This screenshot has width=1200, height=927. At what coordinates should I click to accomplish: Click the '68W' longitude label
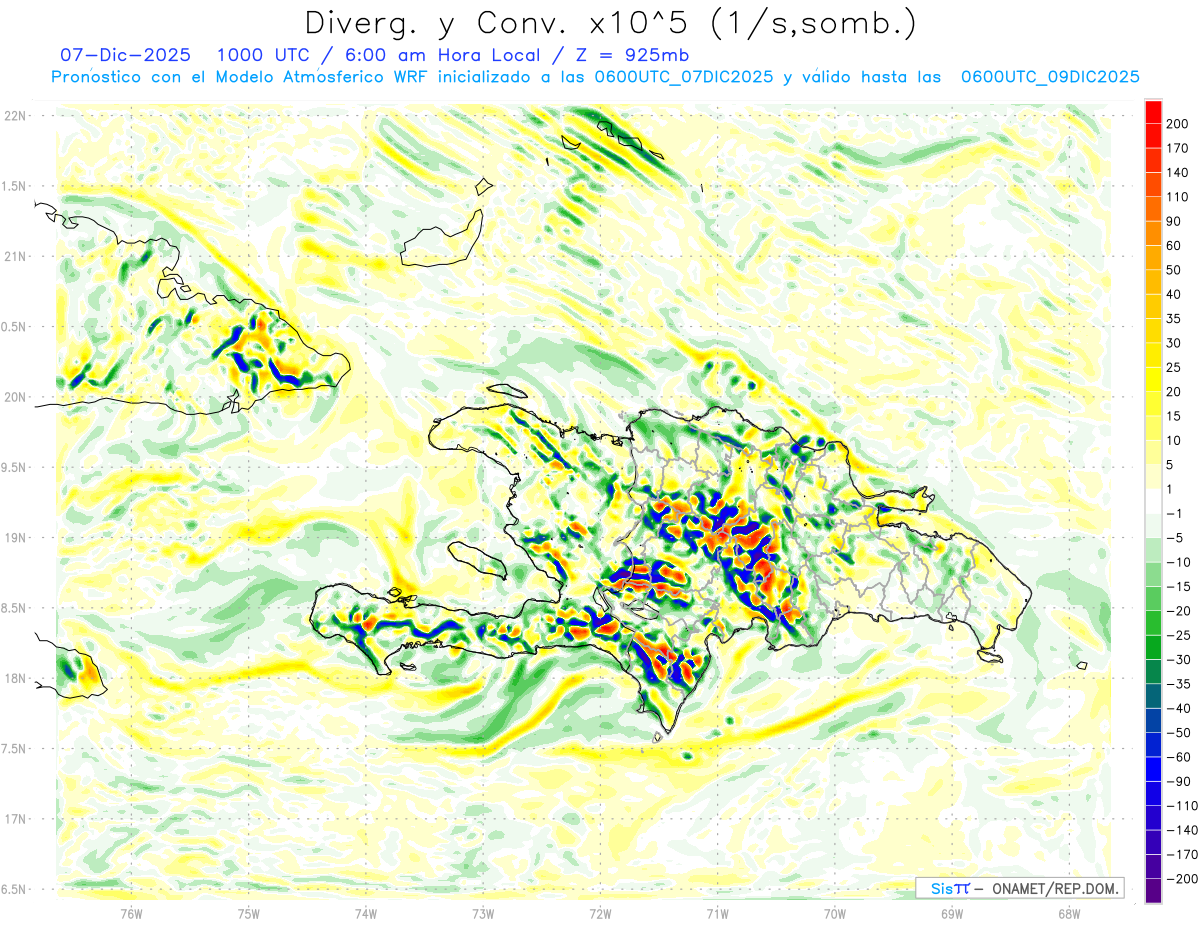coord(1069,913)
